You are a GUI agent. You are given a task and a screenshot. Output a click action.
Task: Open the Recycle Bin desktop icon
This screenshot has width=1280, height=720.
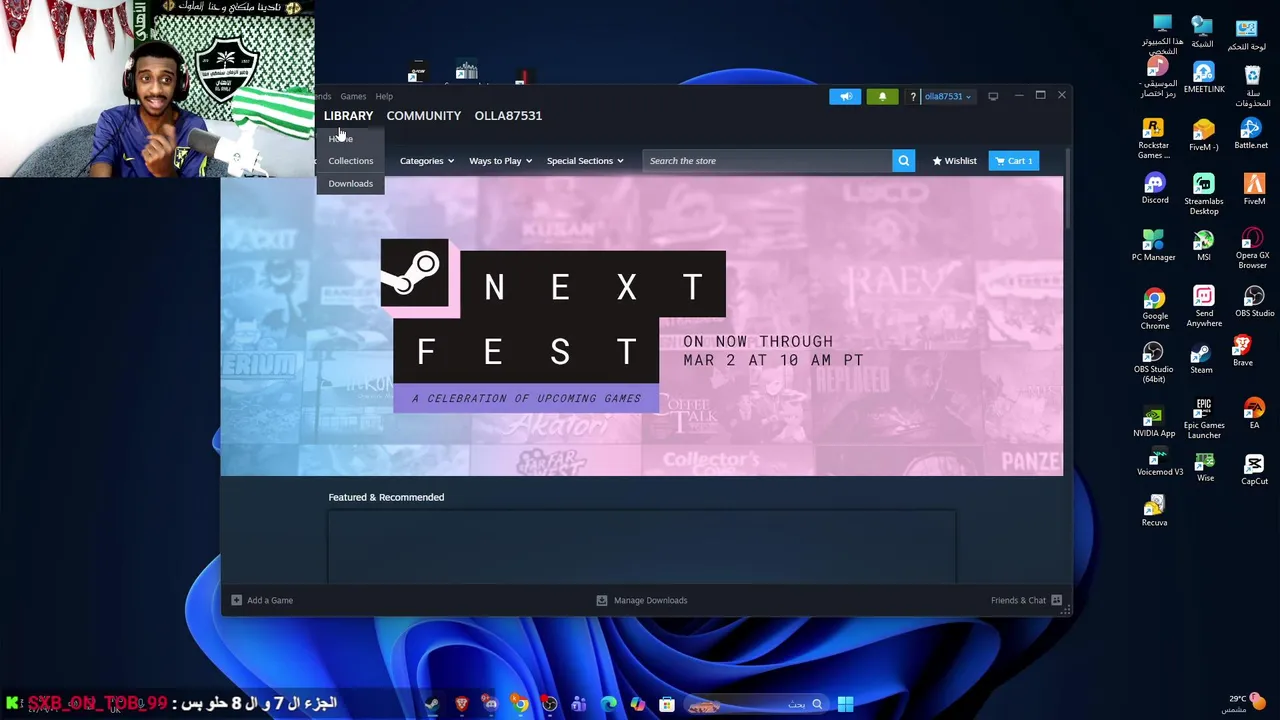1252,87
